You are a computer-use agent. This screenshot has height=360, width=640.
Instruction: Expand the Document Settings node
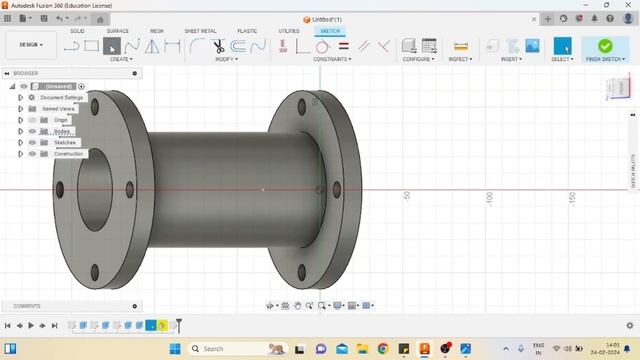pyautogui.click(x=20, y=98)
